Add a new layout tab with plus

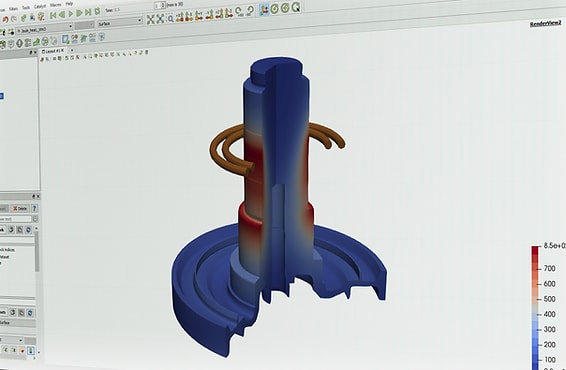click(x=72, y=50)
